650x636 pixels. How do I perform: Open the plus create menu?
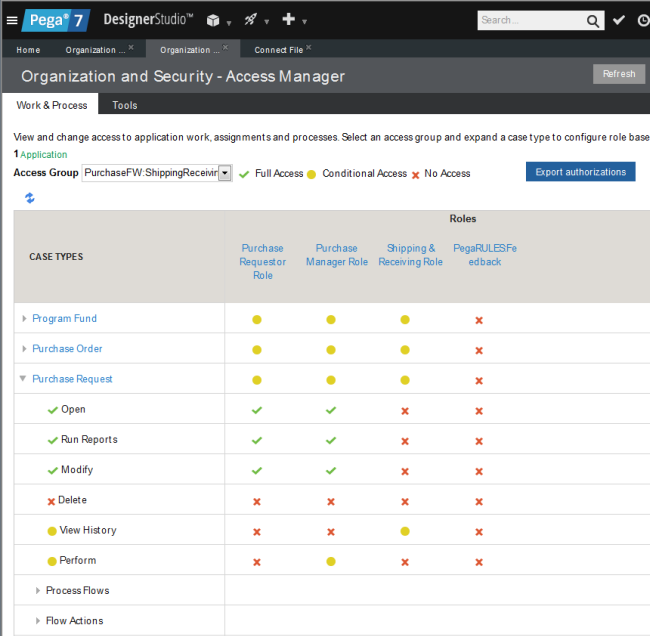pos(288,20)
